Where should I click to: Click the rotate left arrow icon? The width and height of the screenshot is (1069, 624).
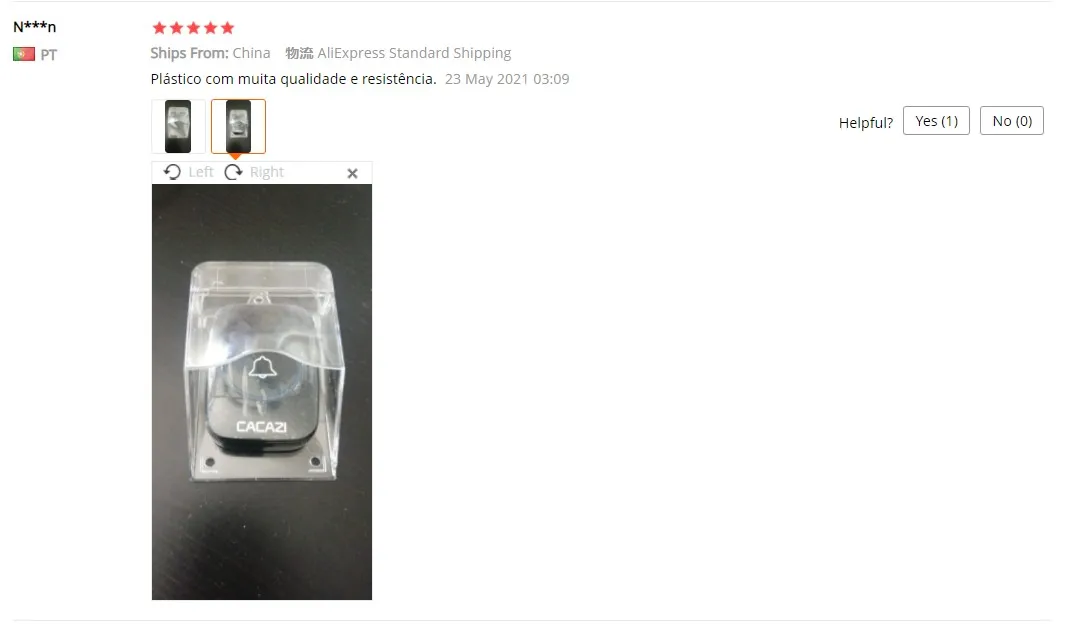(x=172, y=172)
